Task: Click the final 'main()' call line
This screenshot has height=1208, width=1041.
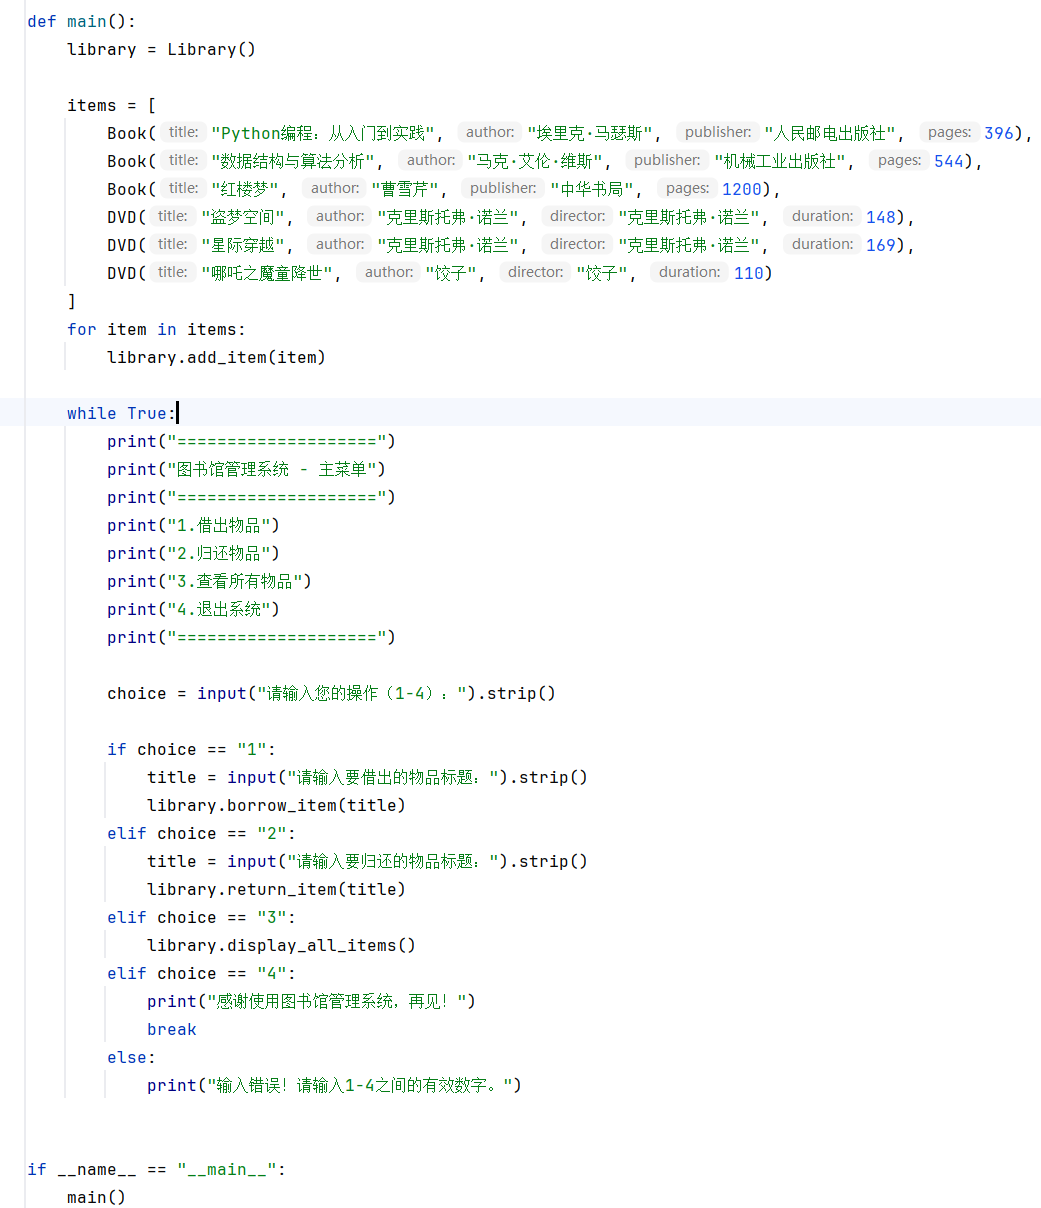Action: click(x=97, y=1197)
